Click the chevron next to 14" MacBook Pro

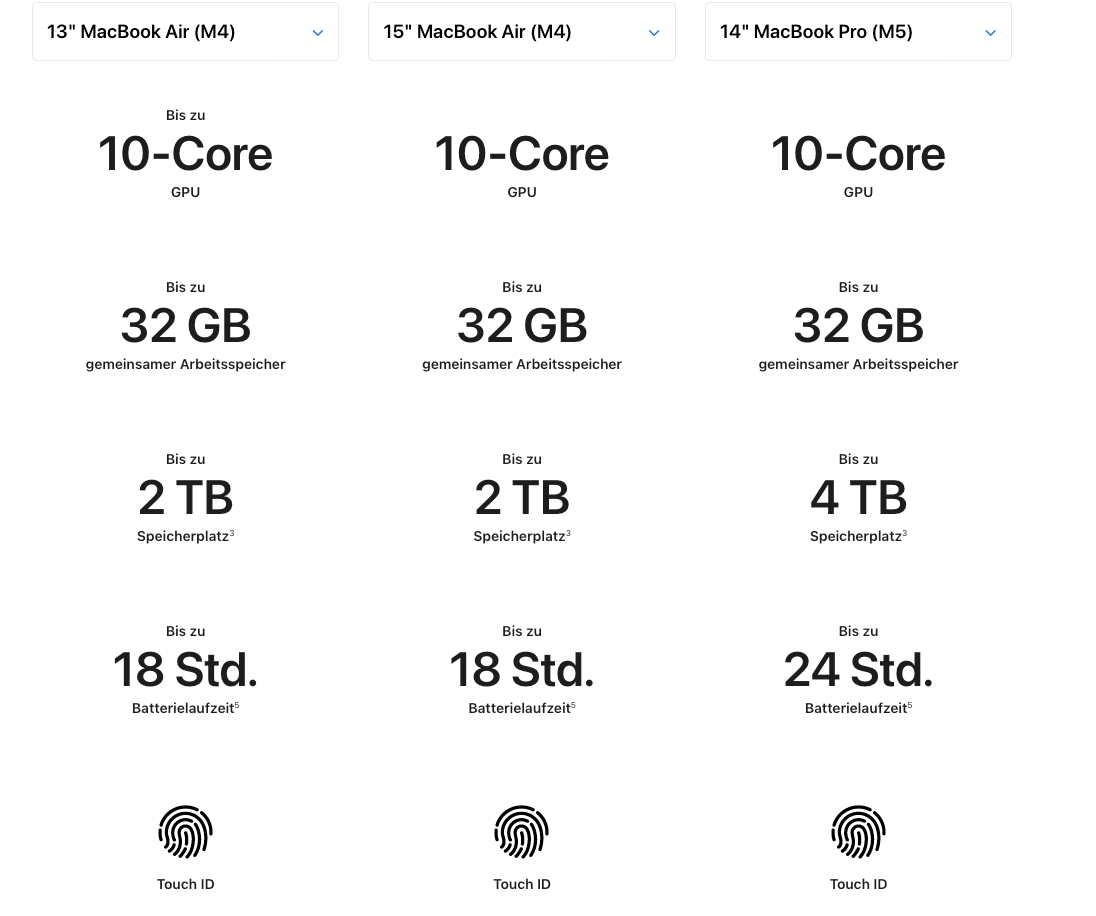[990, 32]
